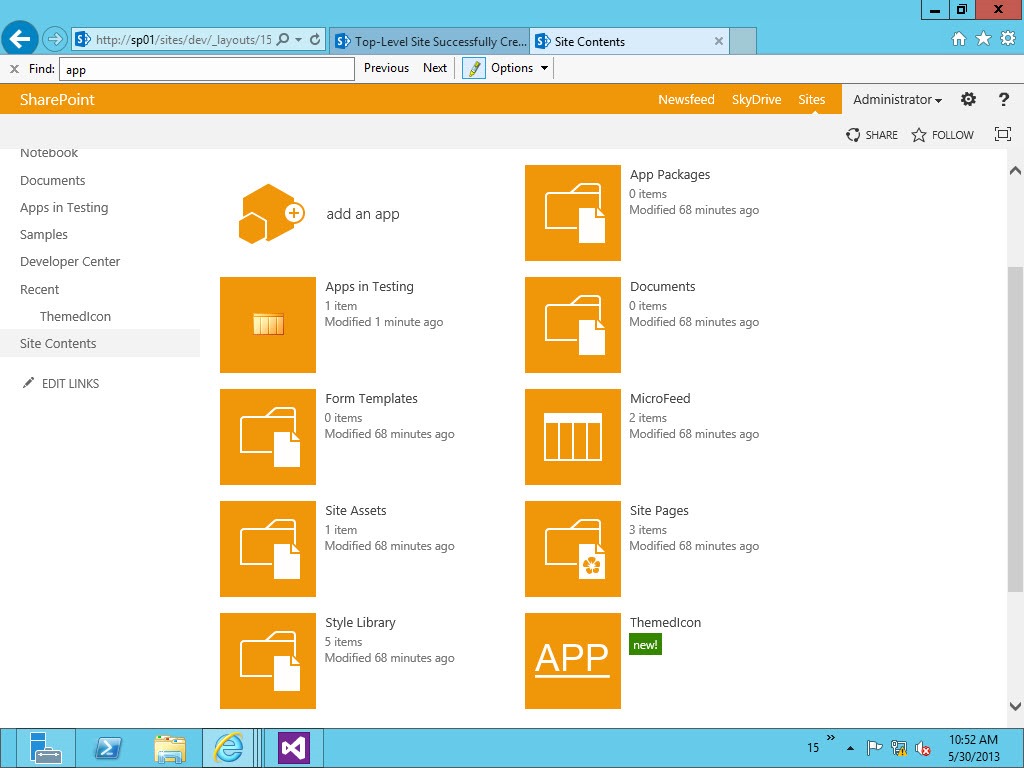This screenshot has width=1024, height=768.
Task: Click the "add an app" hexagon icon
Action: coord(268,213)
